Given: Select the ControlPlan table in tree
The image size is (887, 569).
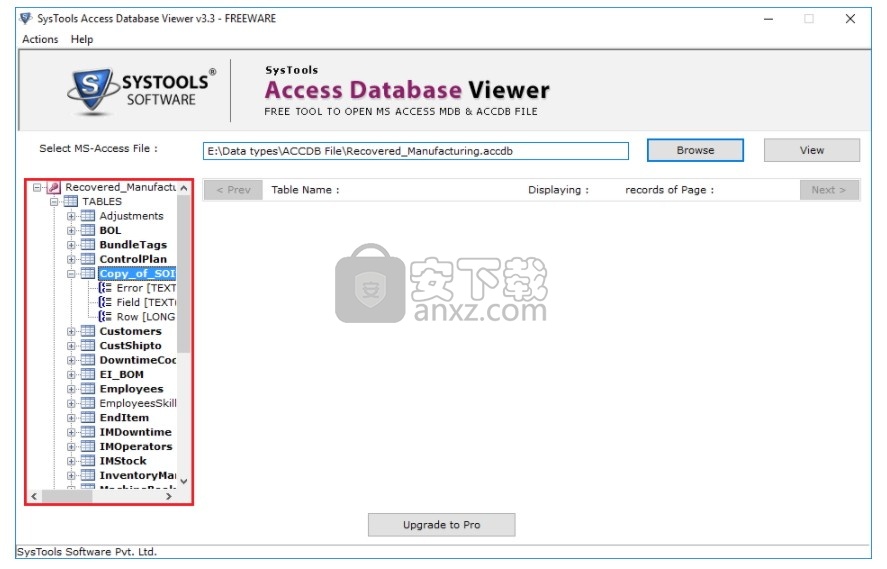Looking at the screenshot, I should [x=133, y=259].
